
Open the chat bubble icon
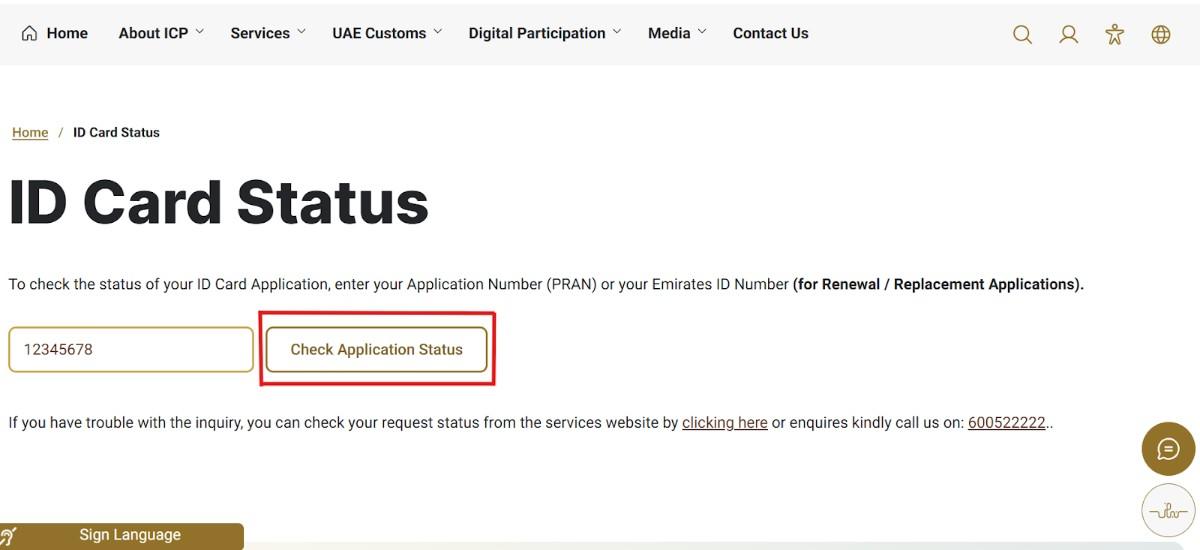[1168, 449]
